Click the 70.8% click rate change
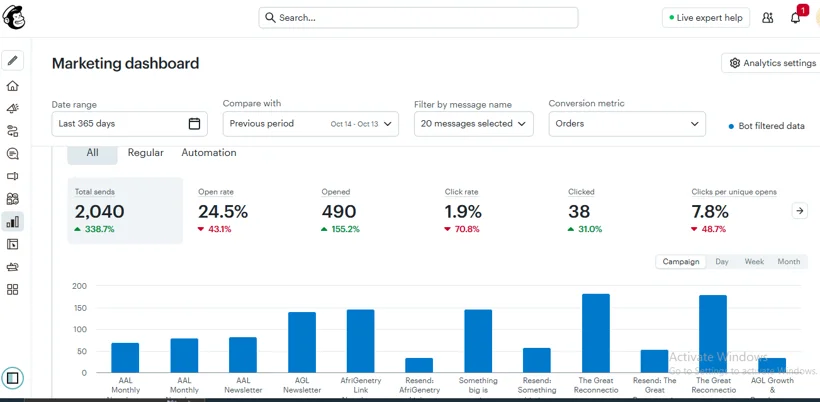Screen dimensions: 820x402 (466, 229)
